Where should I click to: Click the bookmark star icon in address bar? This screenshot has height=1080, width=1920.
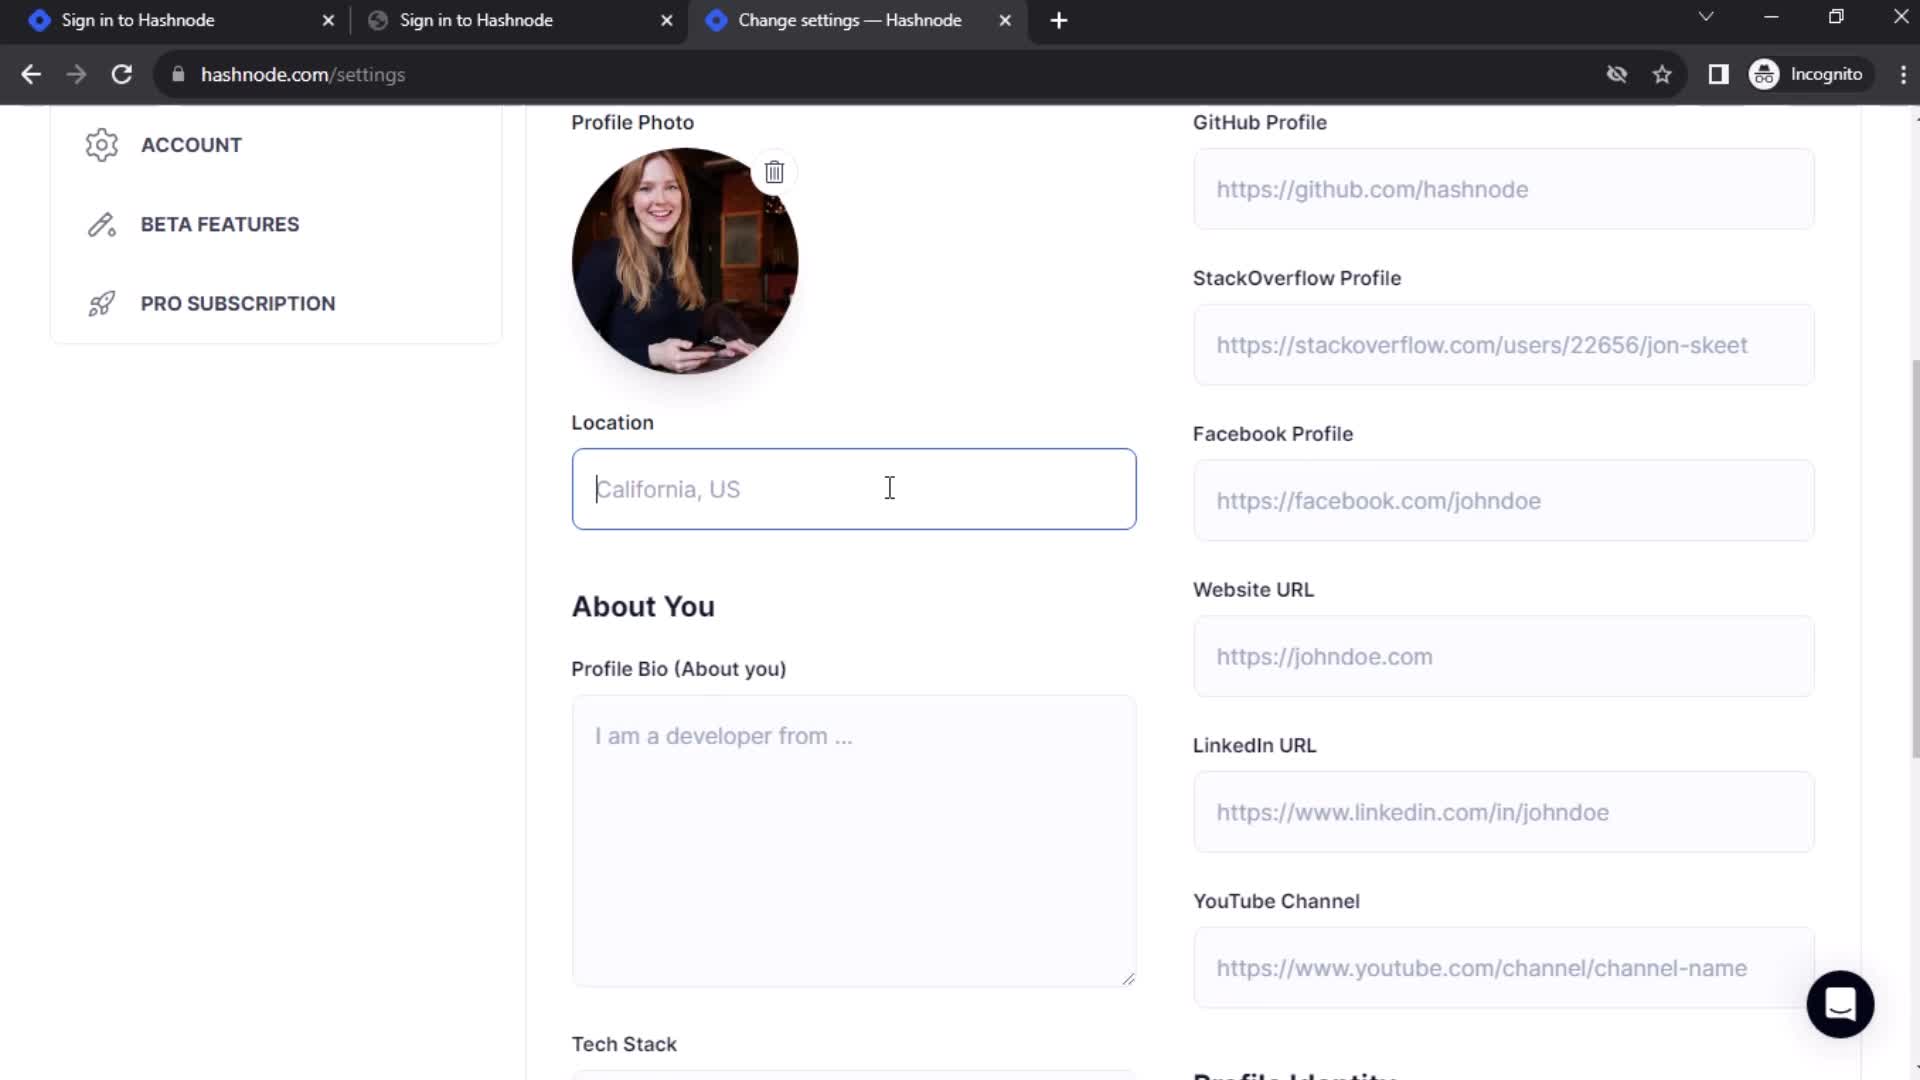tap(1664, 74)
